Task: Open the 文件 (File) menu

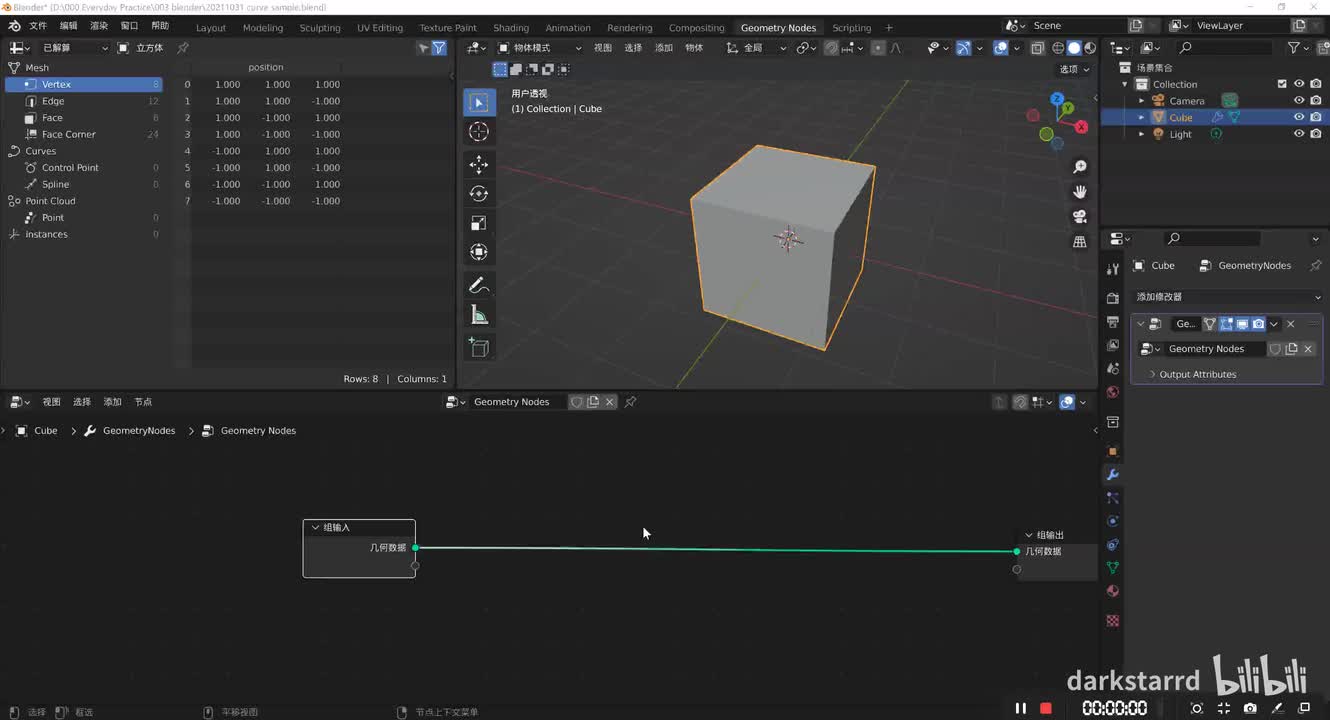Action: [38, 26]
